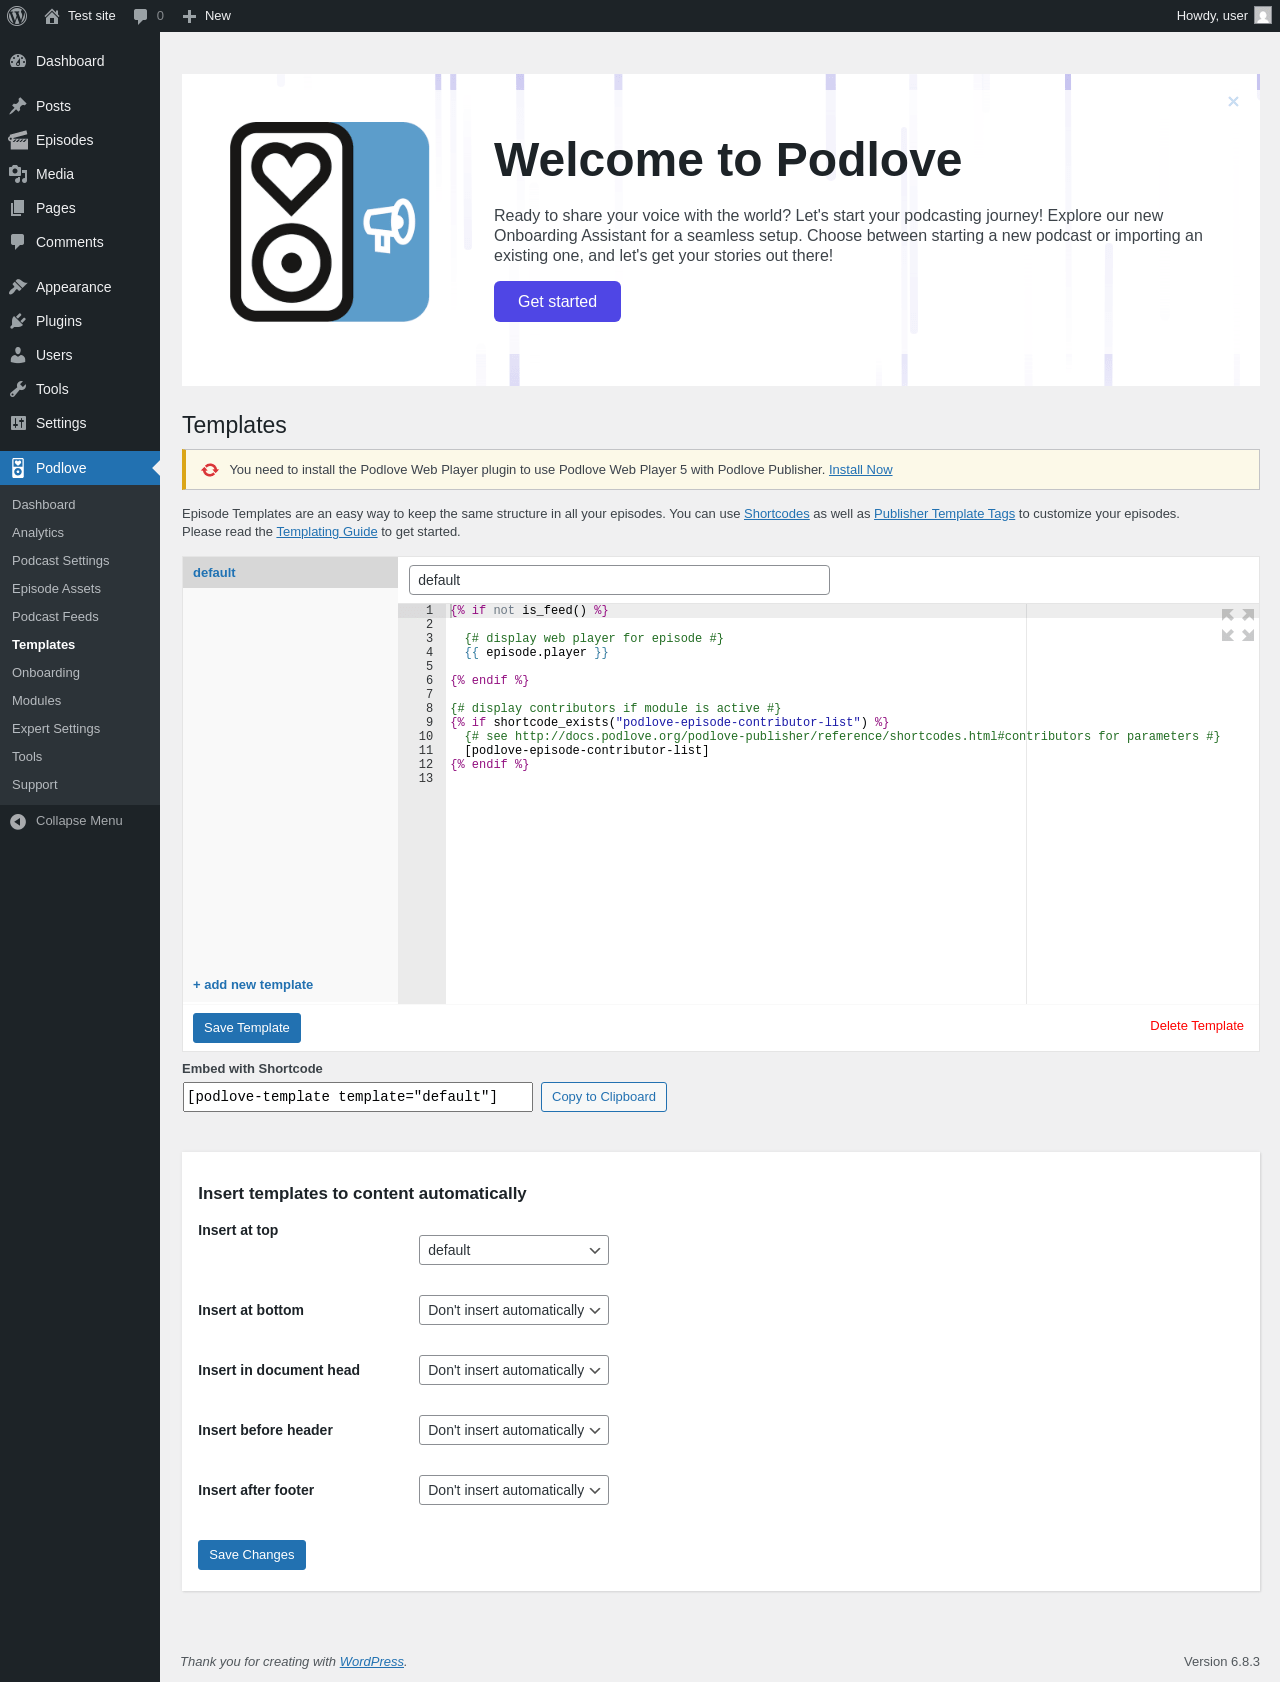The image size is (1280, 1682).
Task: Click the Test site name in admin bar
Action: coord(92,16)
